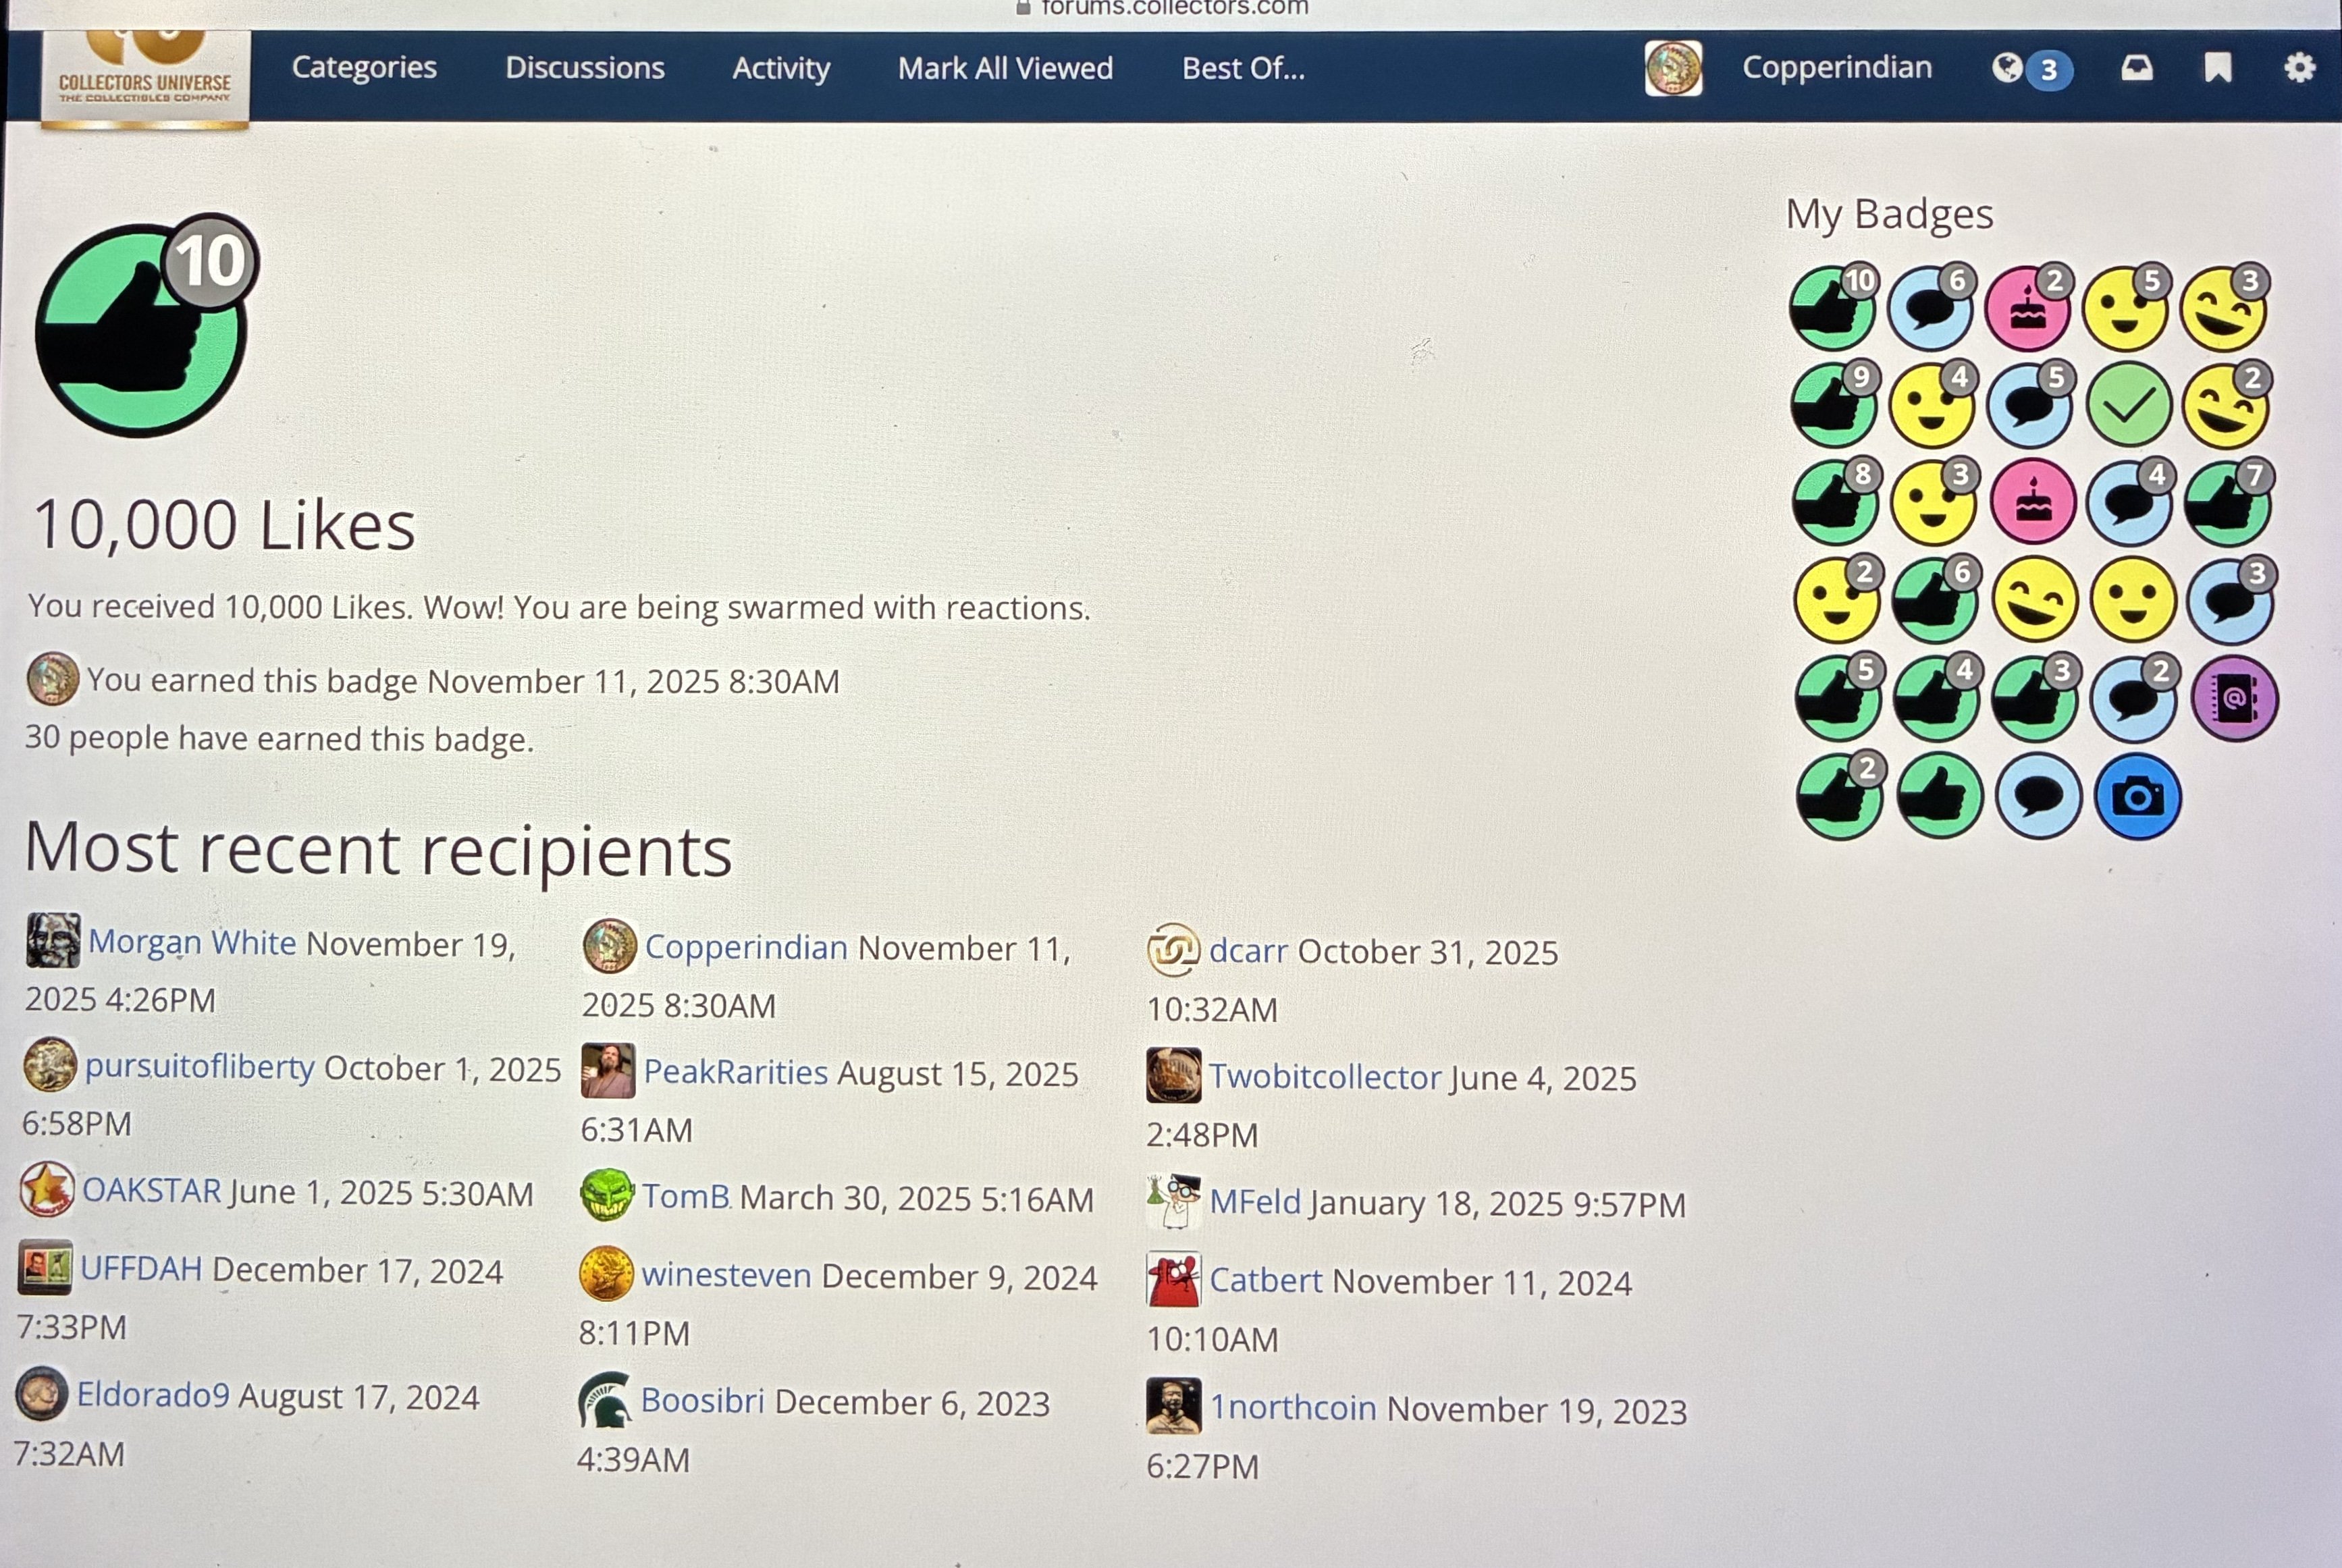Click the pink birthday cake badge numbered 2
Screen dimensions: 2342x1568
[x=2028, y=308]
